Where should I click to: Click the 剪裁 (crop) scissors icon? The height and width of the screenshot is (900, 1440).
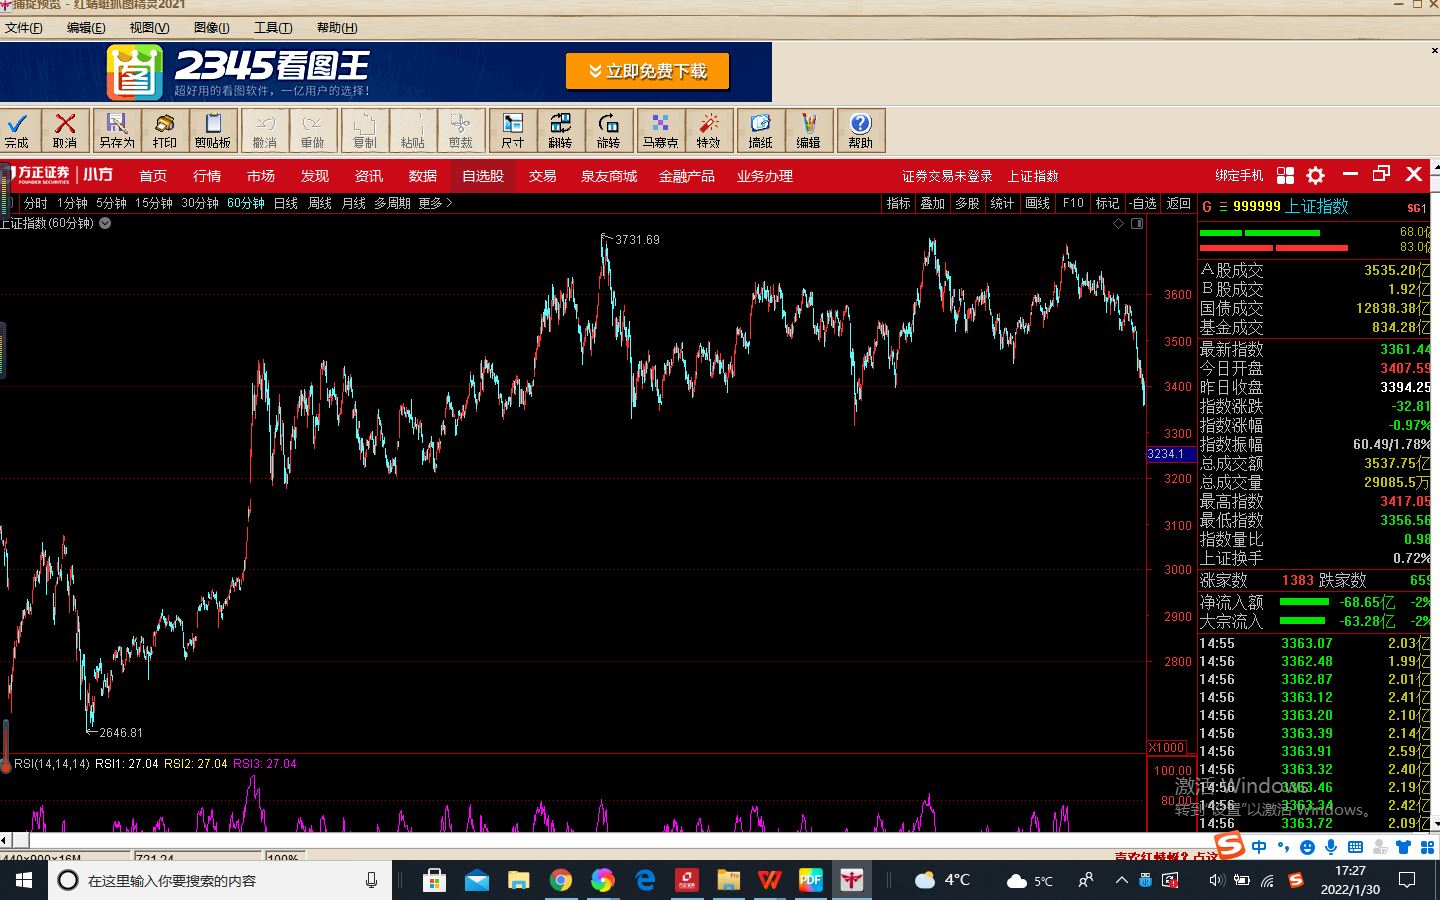coord(461,131)
